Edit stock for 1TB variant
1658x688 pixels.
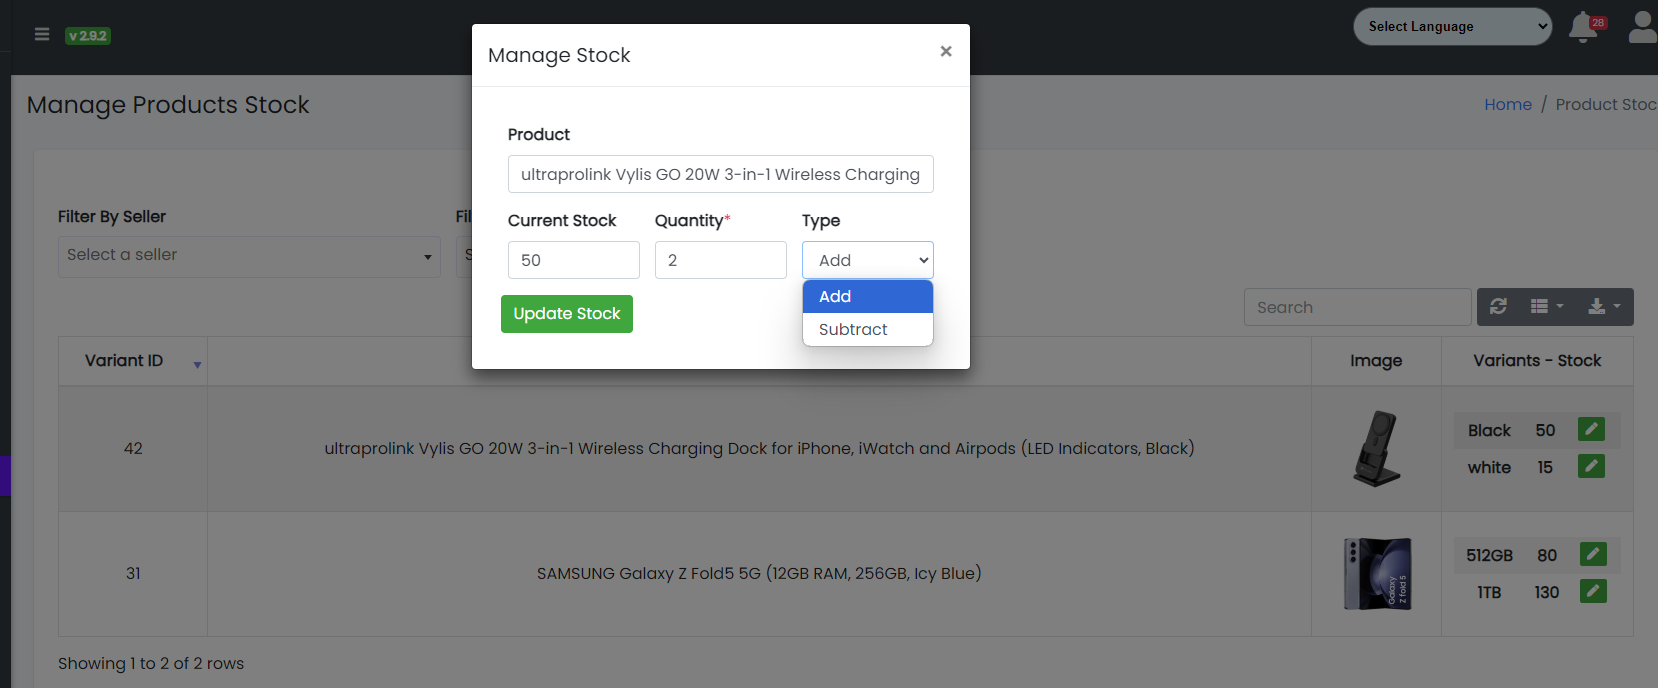point(1593,591)
